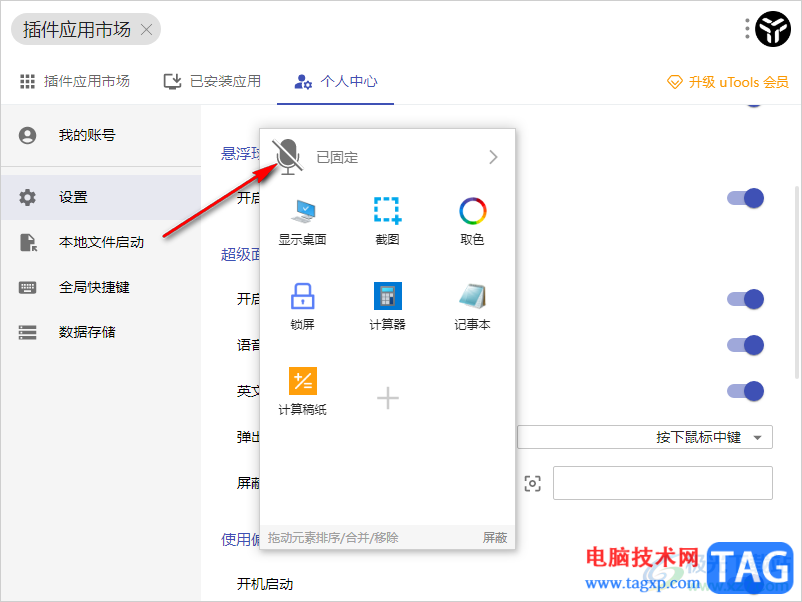Click the vertical scrollbar on the right
The height and width of the screenshot is (602, 802).
pyautogui.click(x=796, y=282)
